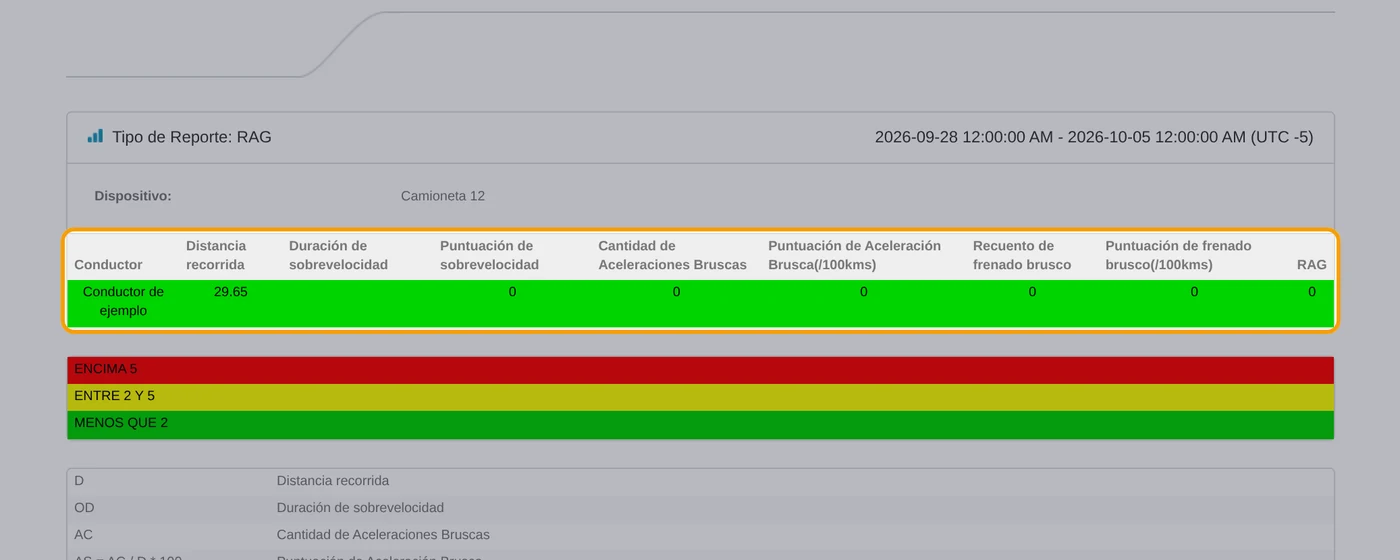Screen dimensions: 1400x560
Task: Click the bar chart icon beside Tipo de Reporte
Action: [95, 136]
